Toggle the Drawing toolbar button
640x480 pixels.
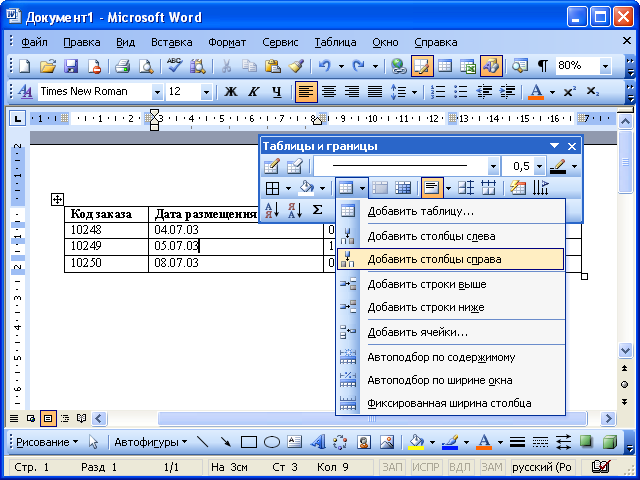click(x=491, y=66)
